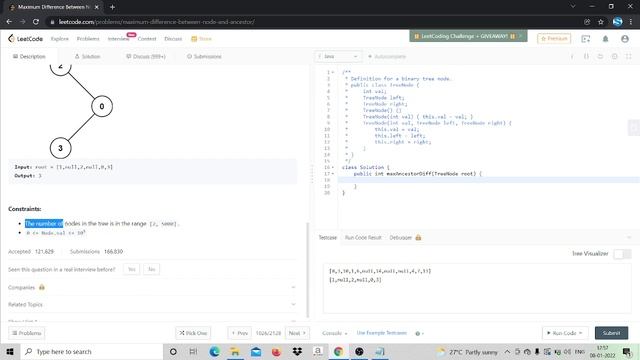Reset code to default icon
The height and width of the screenshot is (360, 640).
(x=600, y=56)
